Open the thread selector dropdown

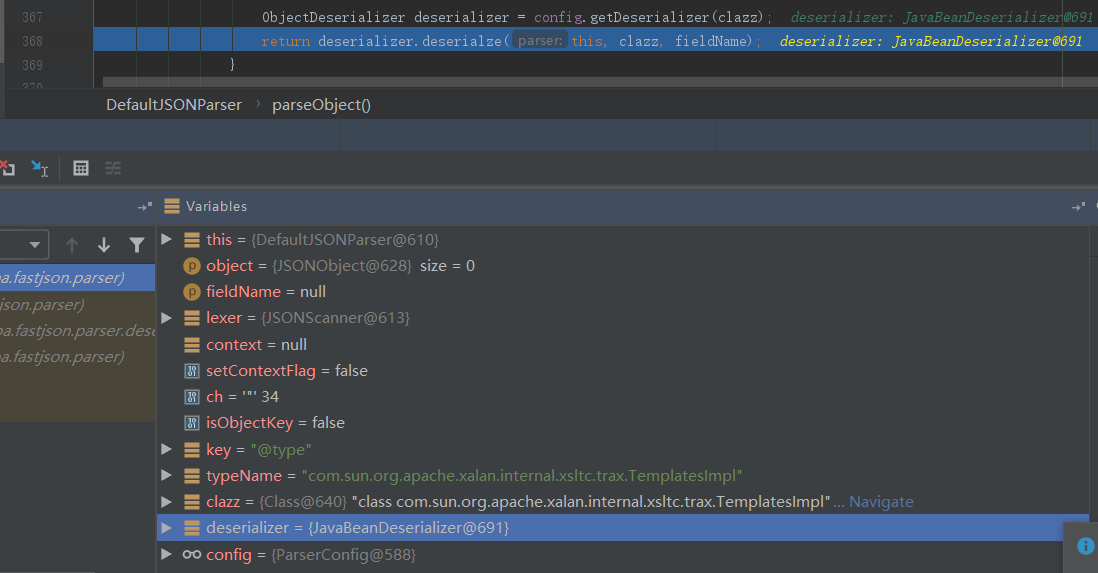(35, 245)
